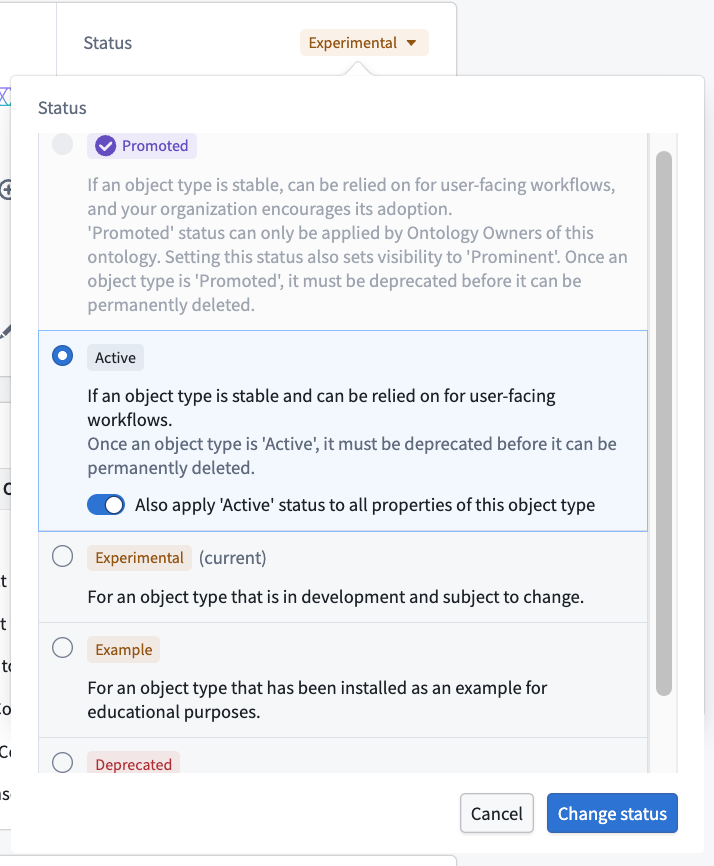Click the Deprecated status tag

tap(133, 764)
